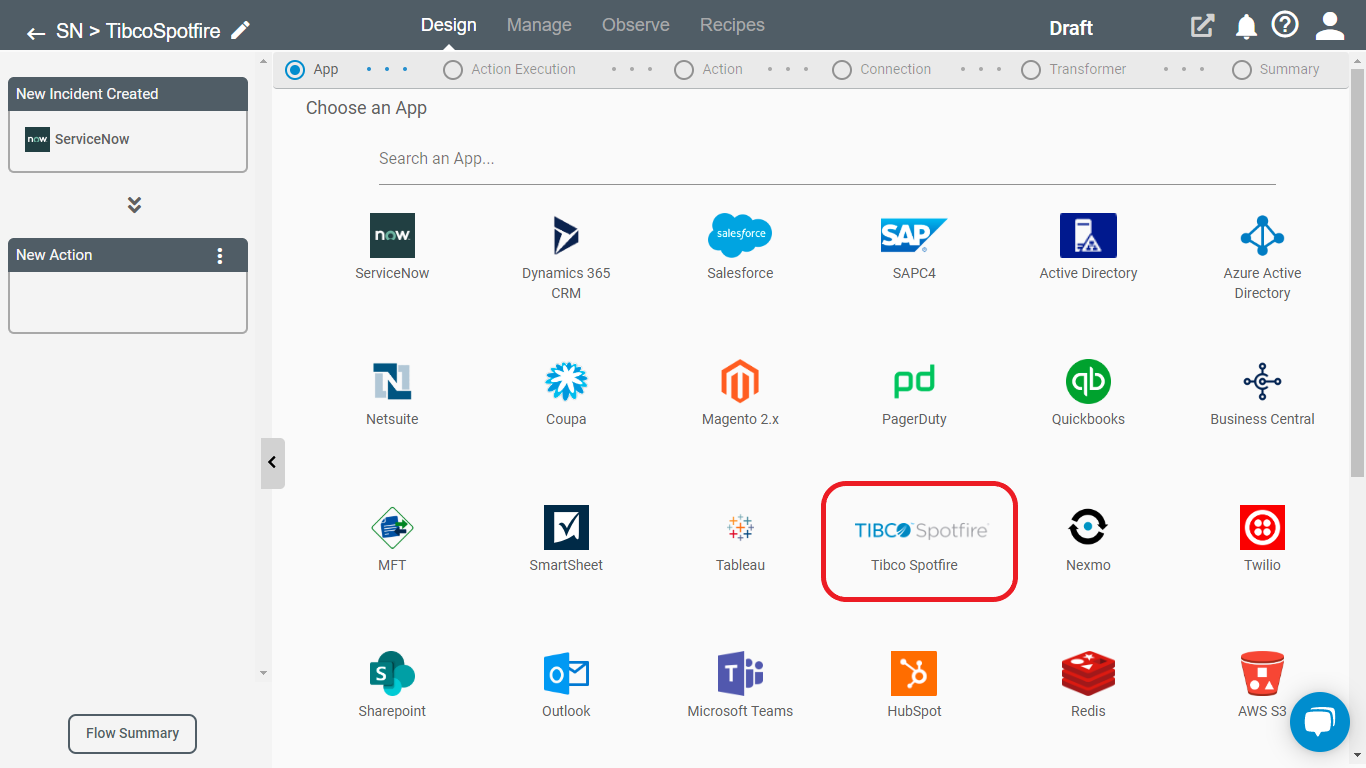Open the help question mark icon
The height and width of the screenshot is (768, 1366).
point(1285,25)
